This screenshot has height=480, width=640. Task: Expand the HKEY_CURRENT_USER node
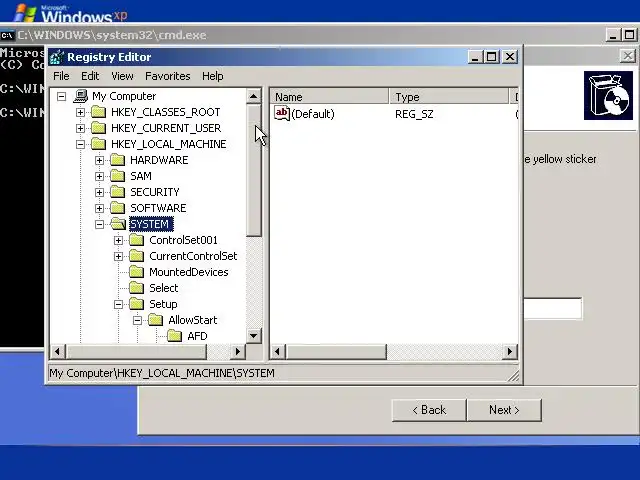click(80, 128)
